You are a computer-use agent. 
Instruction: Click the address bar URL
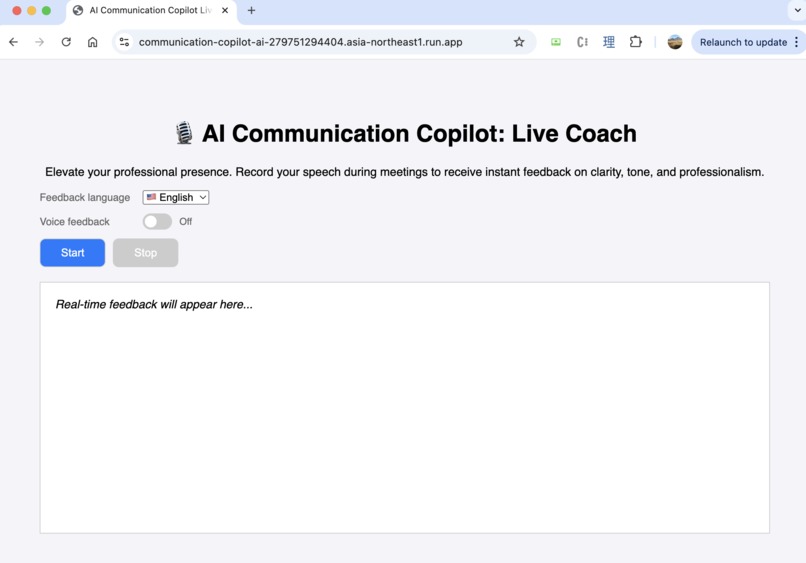[x=301, y=42]
